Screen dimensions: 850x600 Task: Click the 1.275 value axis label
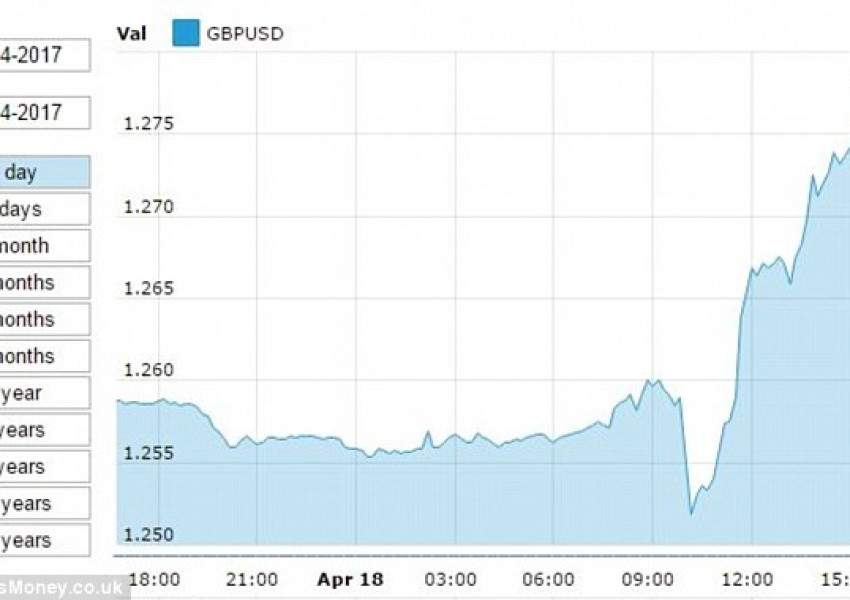[x=147, y=125]
